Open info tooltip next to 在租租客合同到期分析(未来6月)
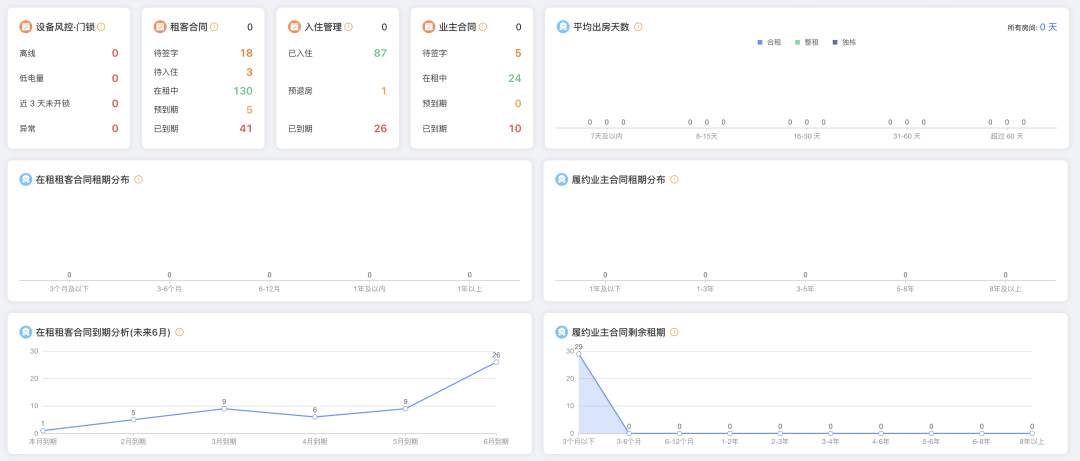 click(x=180, y=332)
